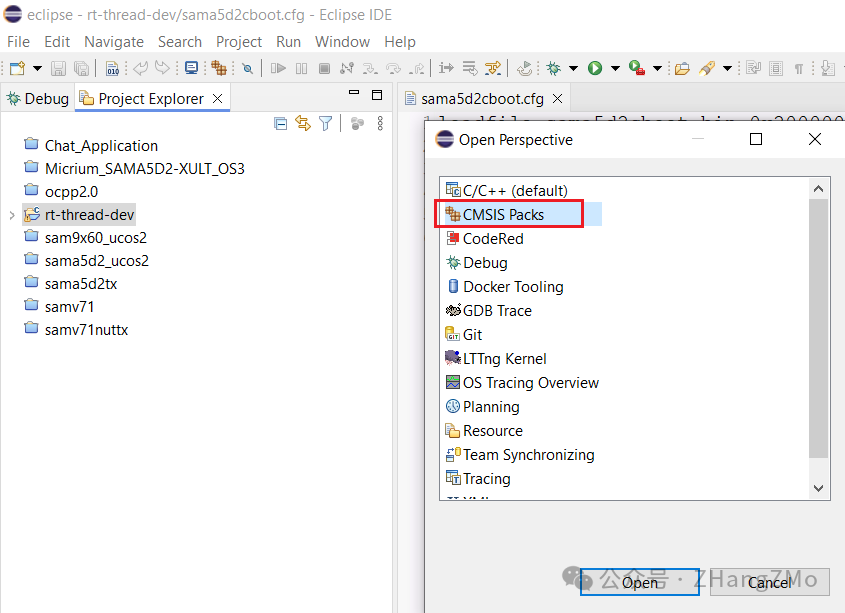
Task: Click the restart/relaunch arrow icon
Action: pos(524,68)
